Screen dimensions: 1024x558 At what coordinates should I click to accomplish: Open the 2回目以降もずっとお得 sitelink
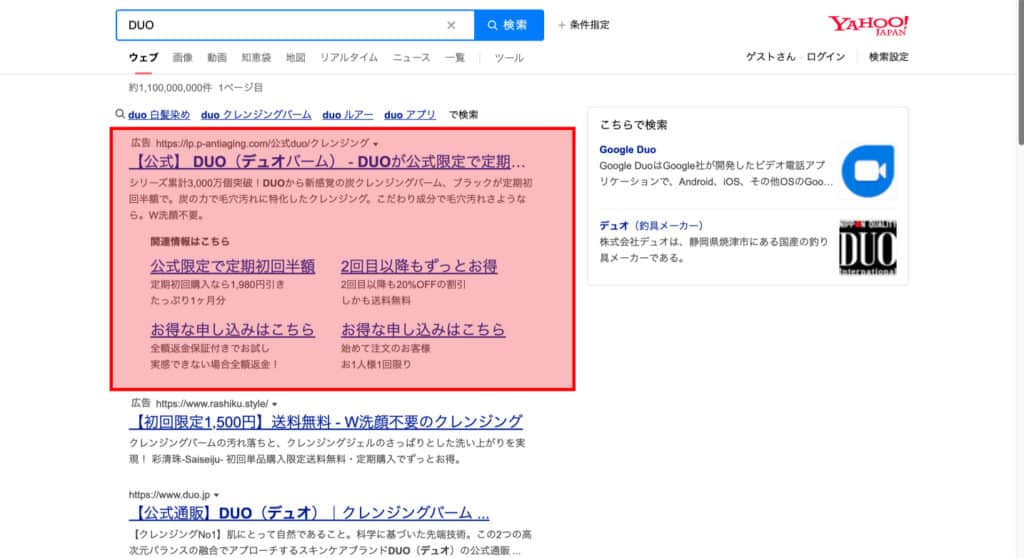click(419, 266)
